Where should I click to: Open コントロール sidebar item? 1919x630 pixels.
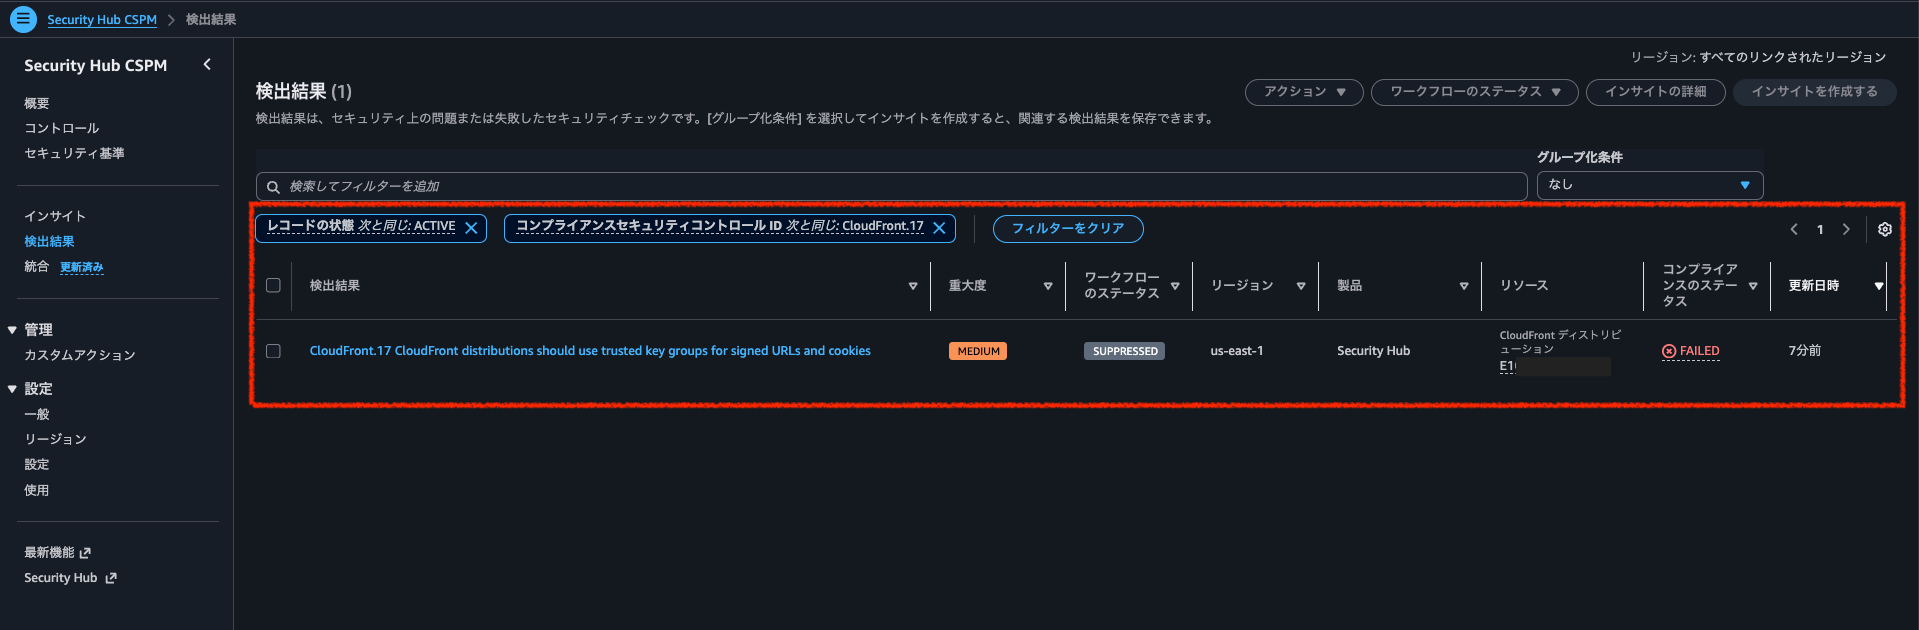tap(62, 128)
